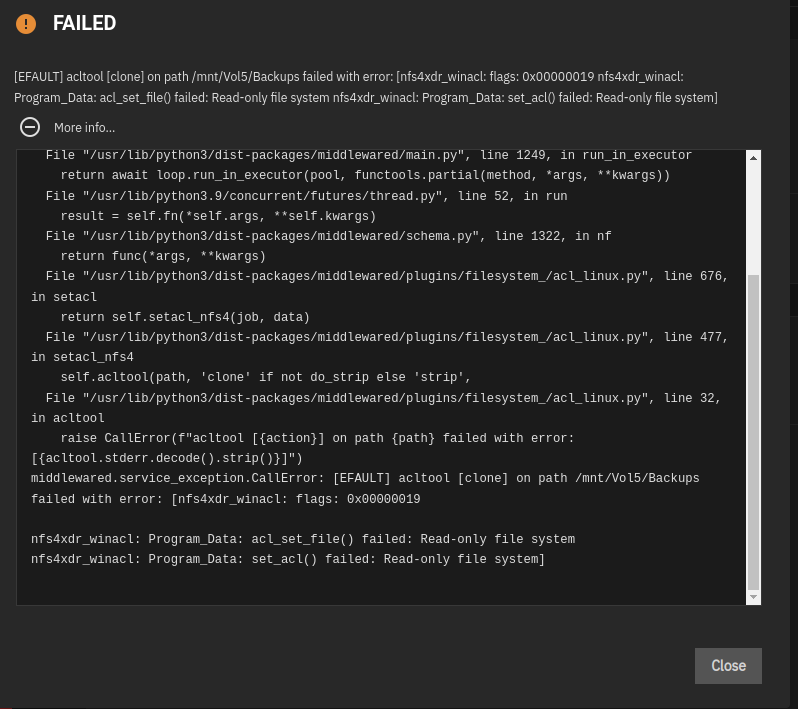
Task: Click the FAILED dialog heading
Action: point(84,23)
